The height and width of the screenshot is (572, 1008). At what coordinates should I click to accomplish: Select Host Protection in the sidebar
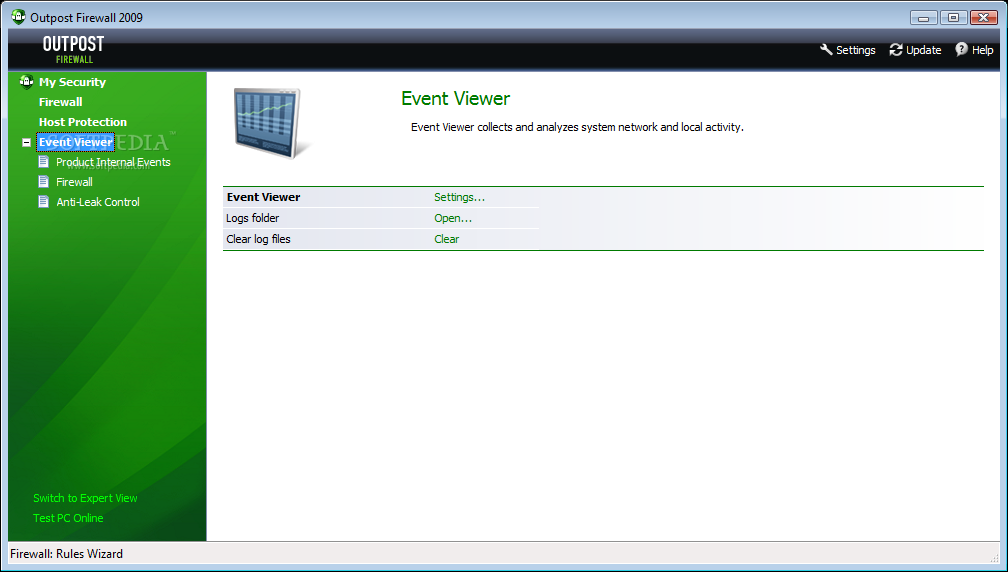pos(83,122)
